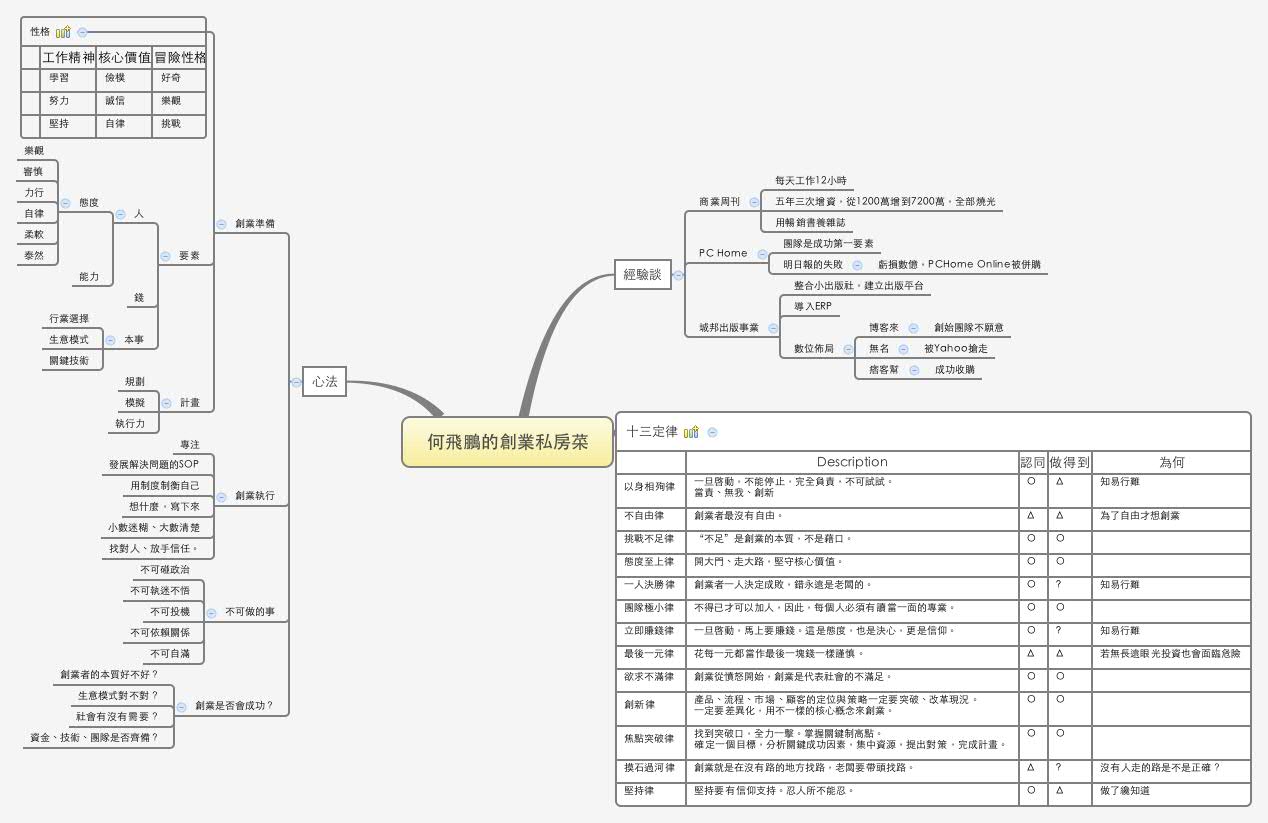Collapse the 創業是否會成功 branch
The image size is (1268, 823).
coord(181,706)
